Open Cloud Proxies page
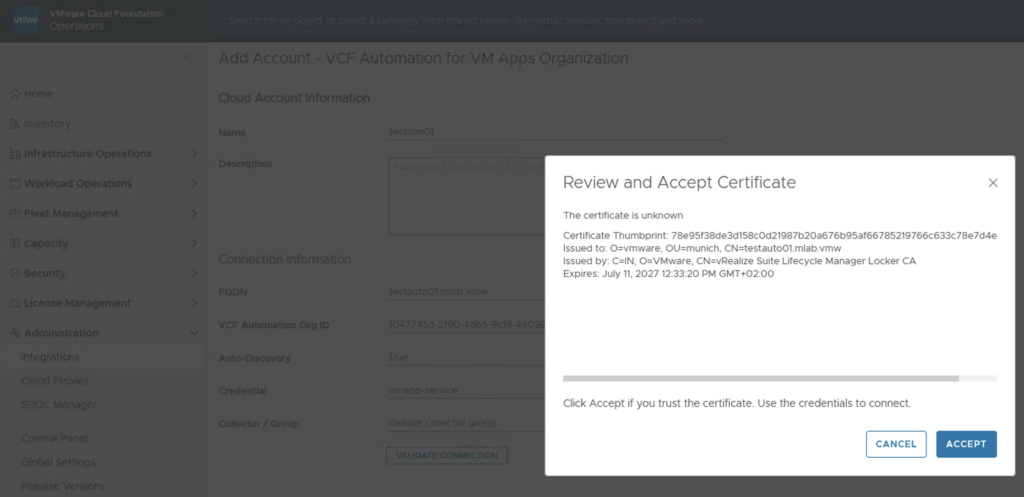1024x497 pixels. point(54,381)
